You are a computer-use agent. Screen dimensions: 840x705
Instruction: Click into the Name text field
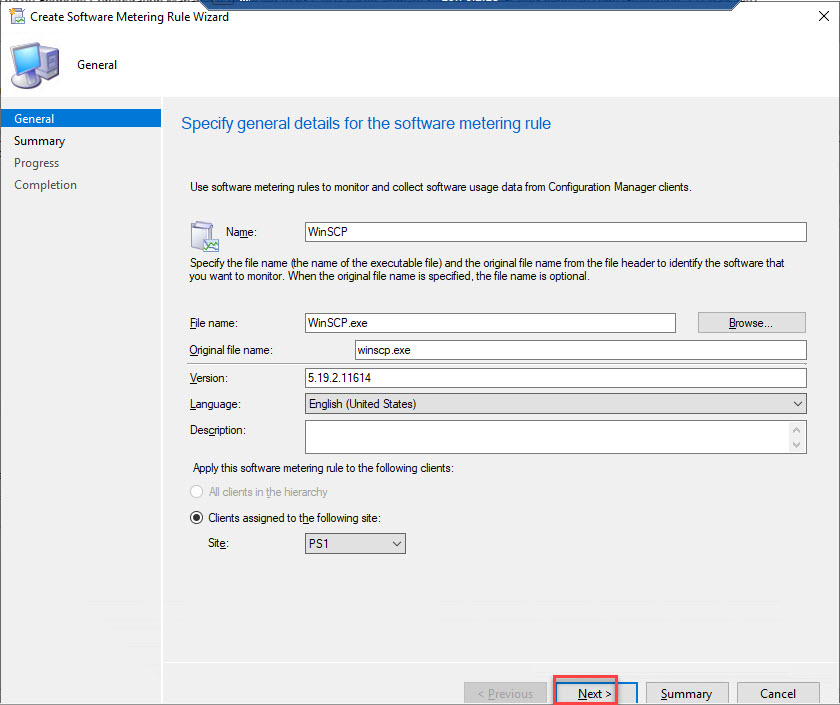pos(555,232)
